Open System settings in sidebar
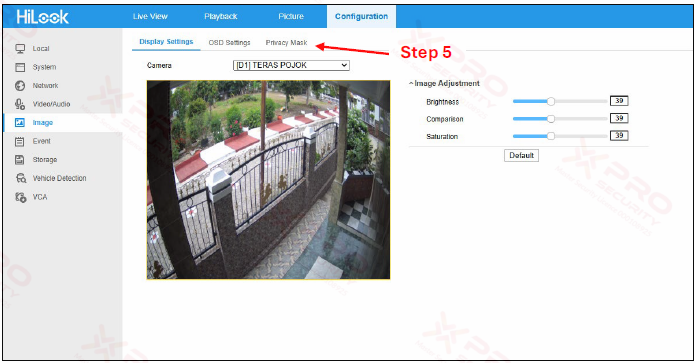Screen dimensions: 695x363 [44, 67]
